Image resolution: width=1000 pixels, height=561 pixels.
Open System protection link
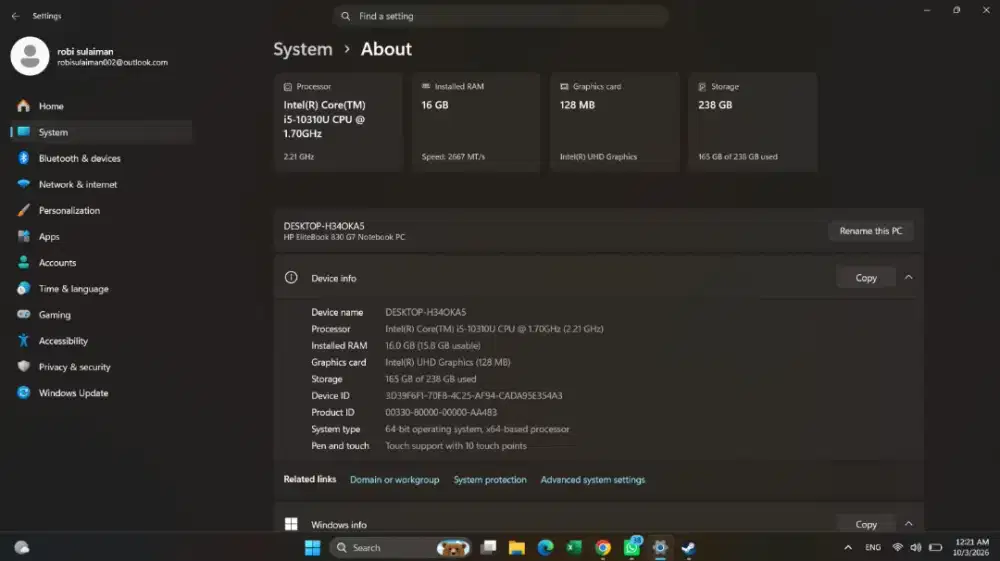click(x=490, y=480)
